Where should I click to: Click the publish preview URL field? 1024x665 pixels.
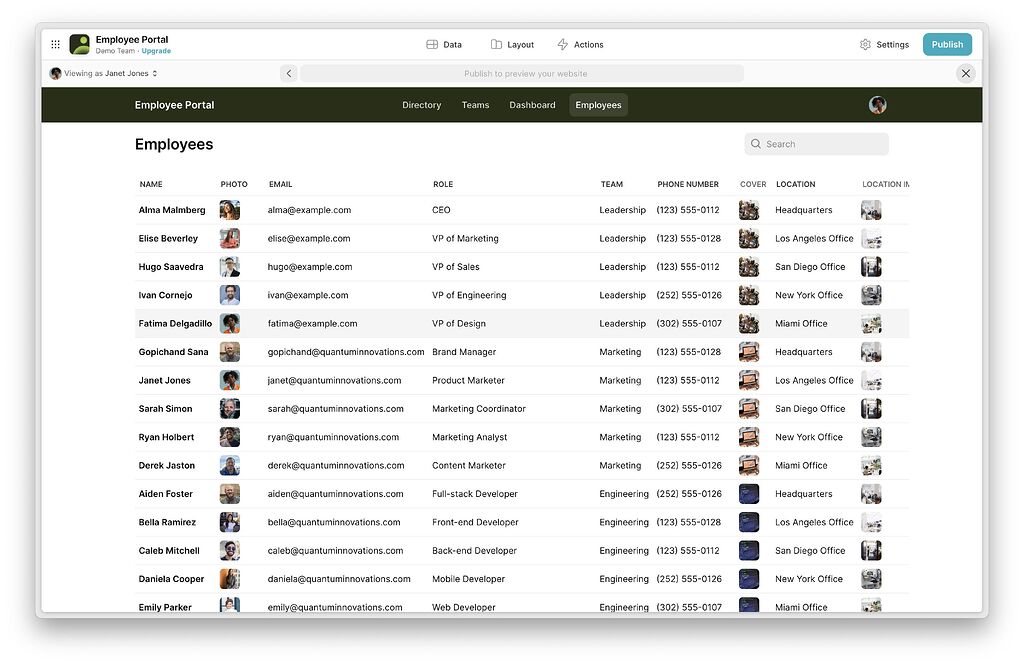525,72
